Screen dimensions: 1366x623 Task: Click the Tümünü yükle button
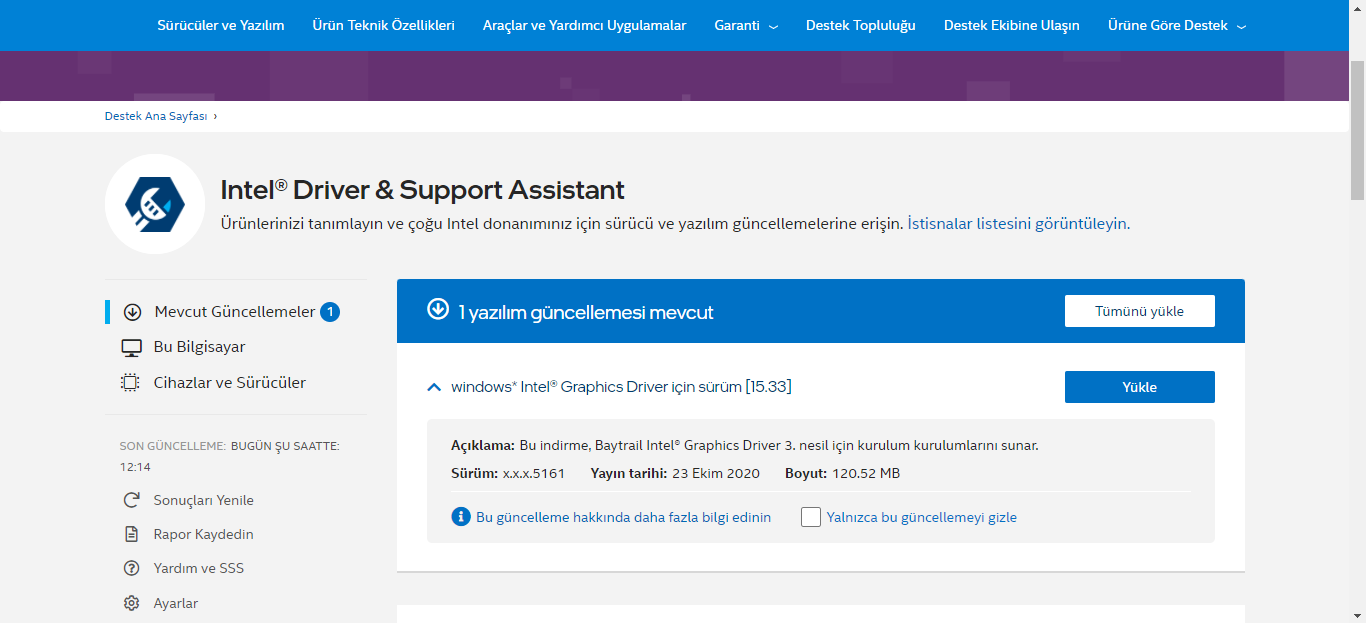1140,311
